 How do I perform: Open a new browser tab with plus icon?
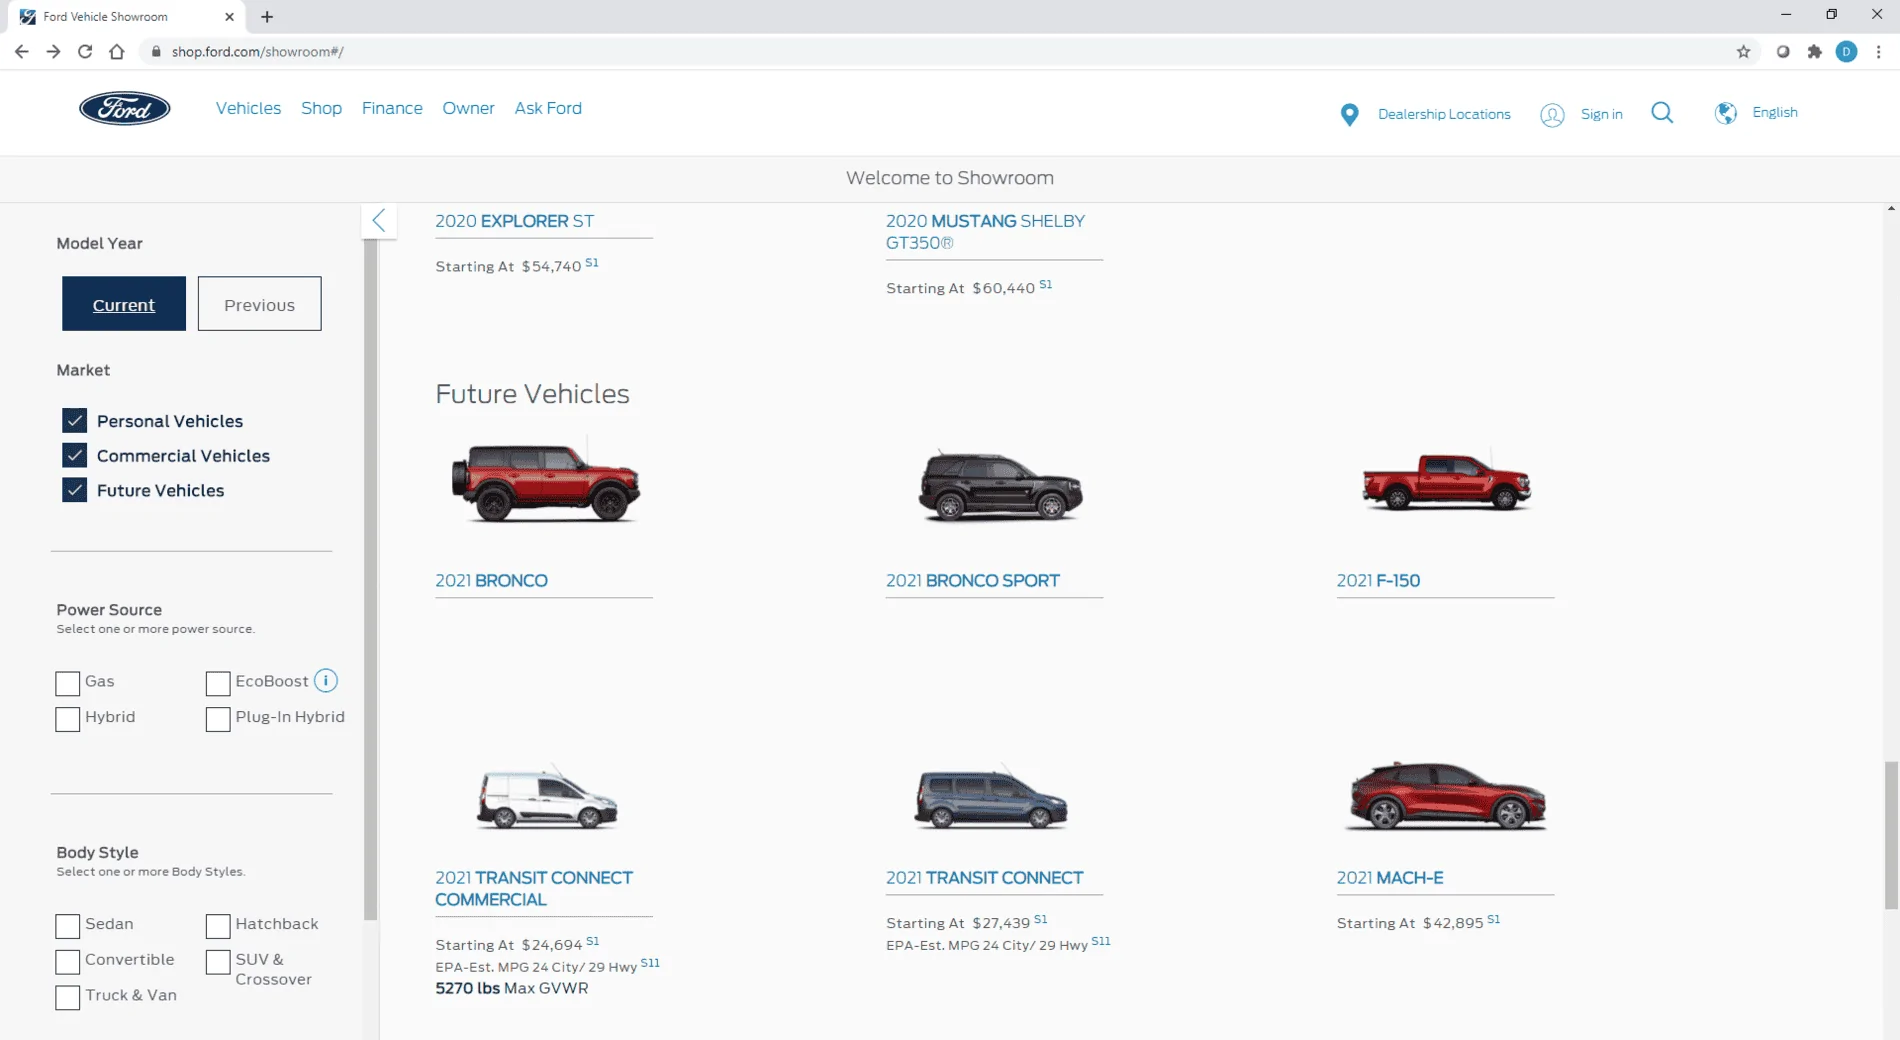pyautogui.click(x=267, y=17)
